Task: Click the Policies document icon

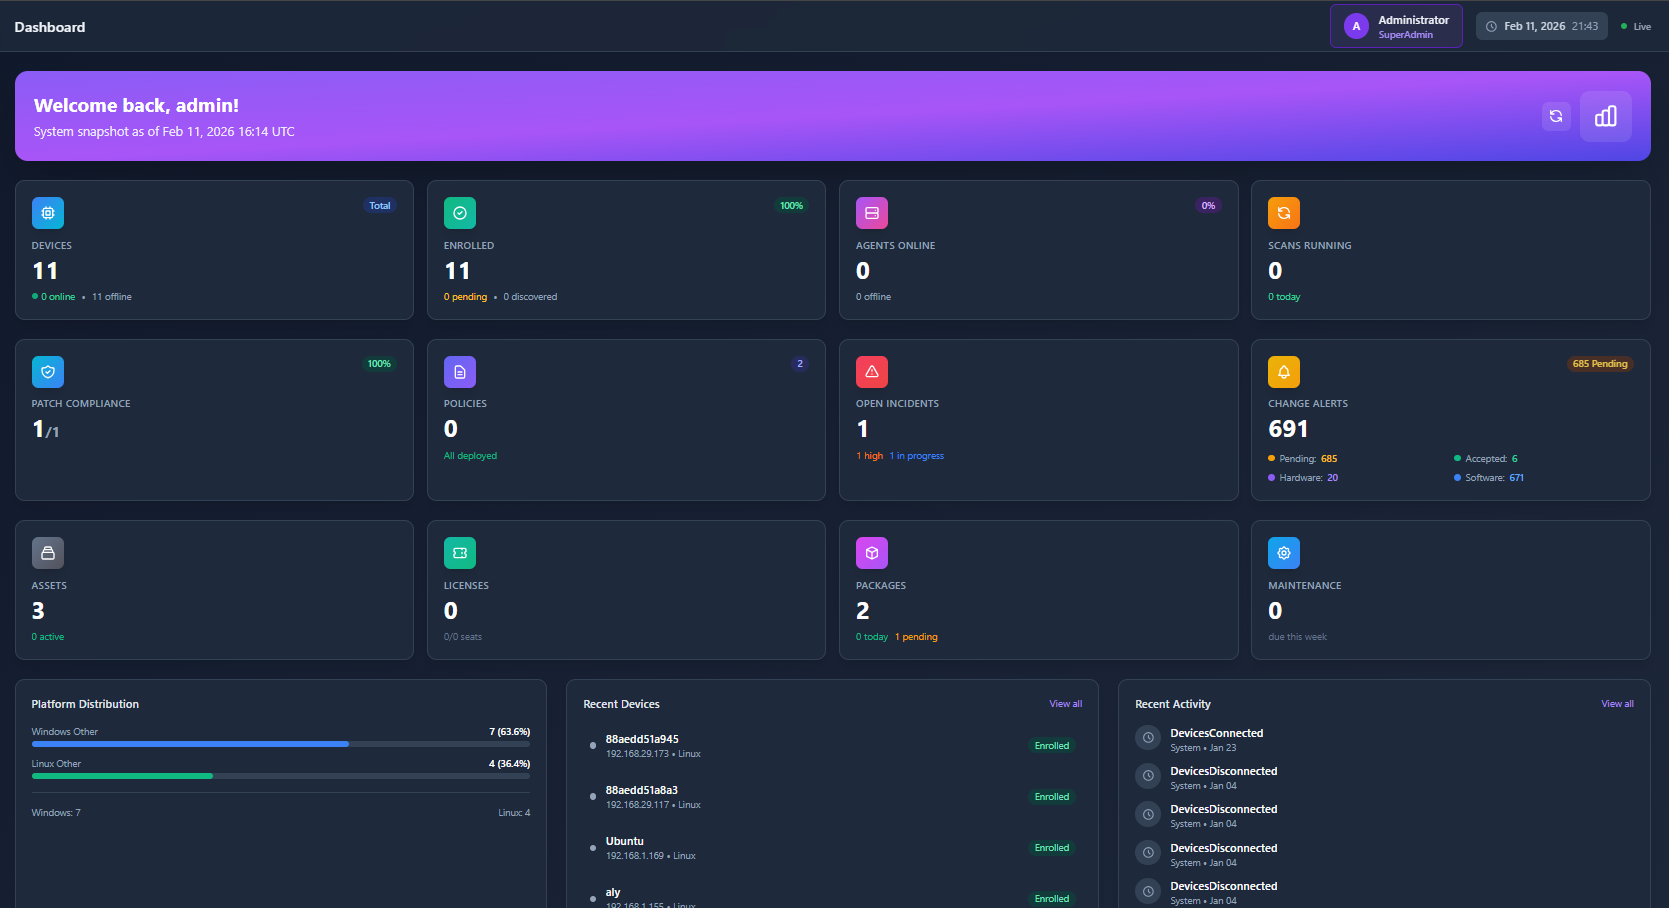Action: pos(460,371)
